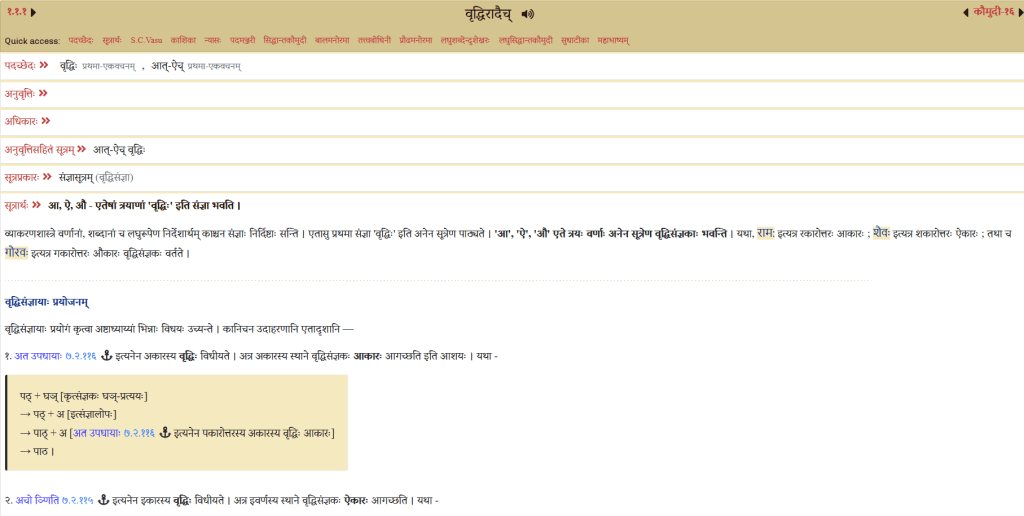This screenshot has height=516, width=1024.
Task: Expand the पदच्छेदः section chevron
Action: pyautogui.click(x=44, y=65)
